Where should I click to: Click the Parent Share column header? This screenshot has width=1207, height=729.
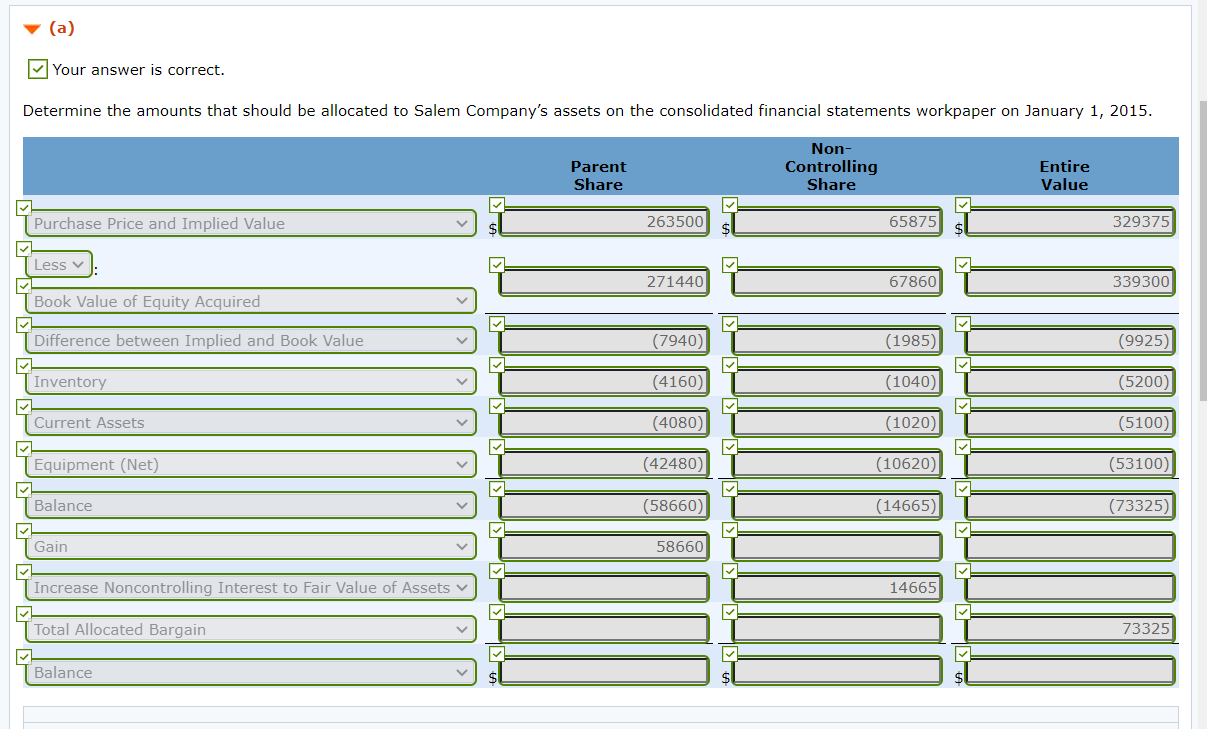coord(598,175)
